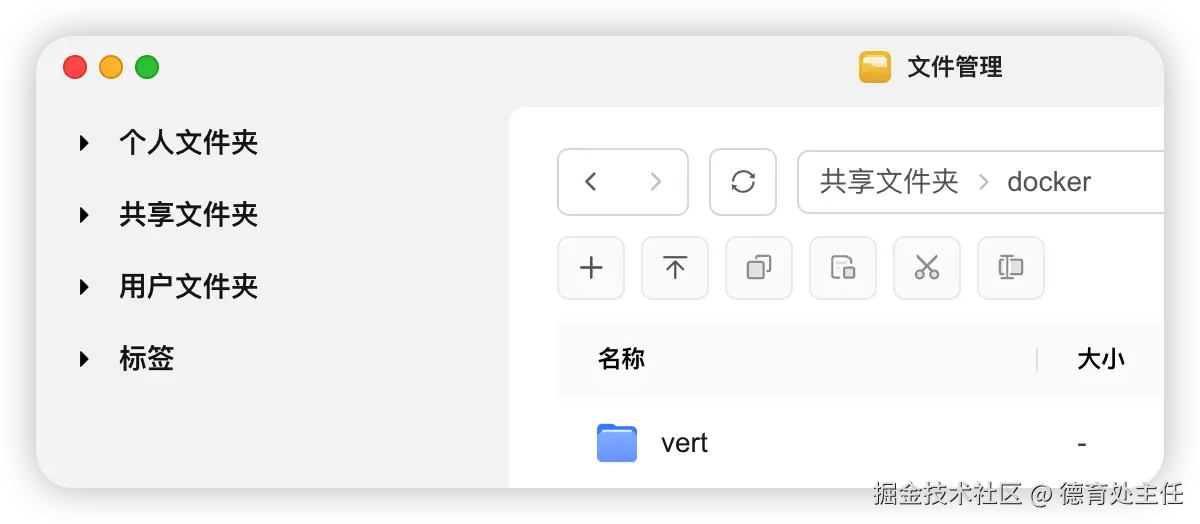Sort by the 大小 column header

click(x=1101, y=359)
